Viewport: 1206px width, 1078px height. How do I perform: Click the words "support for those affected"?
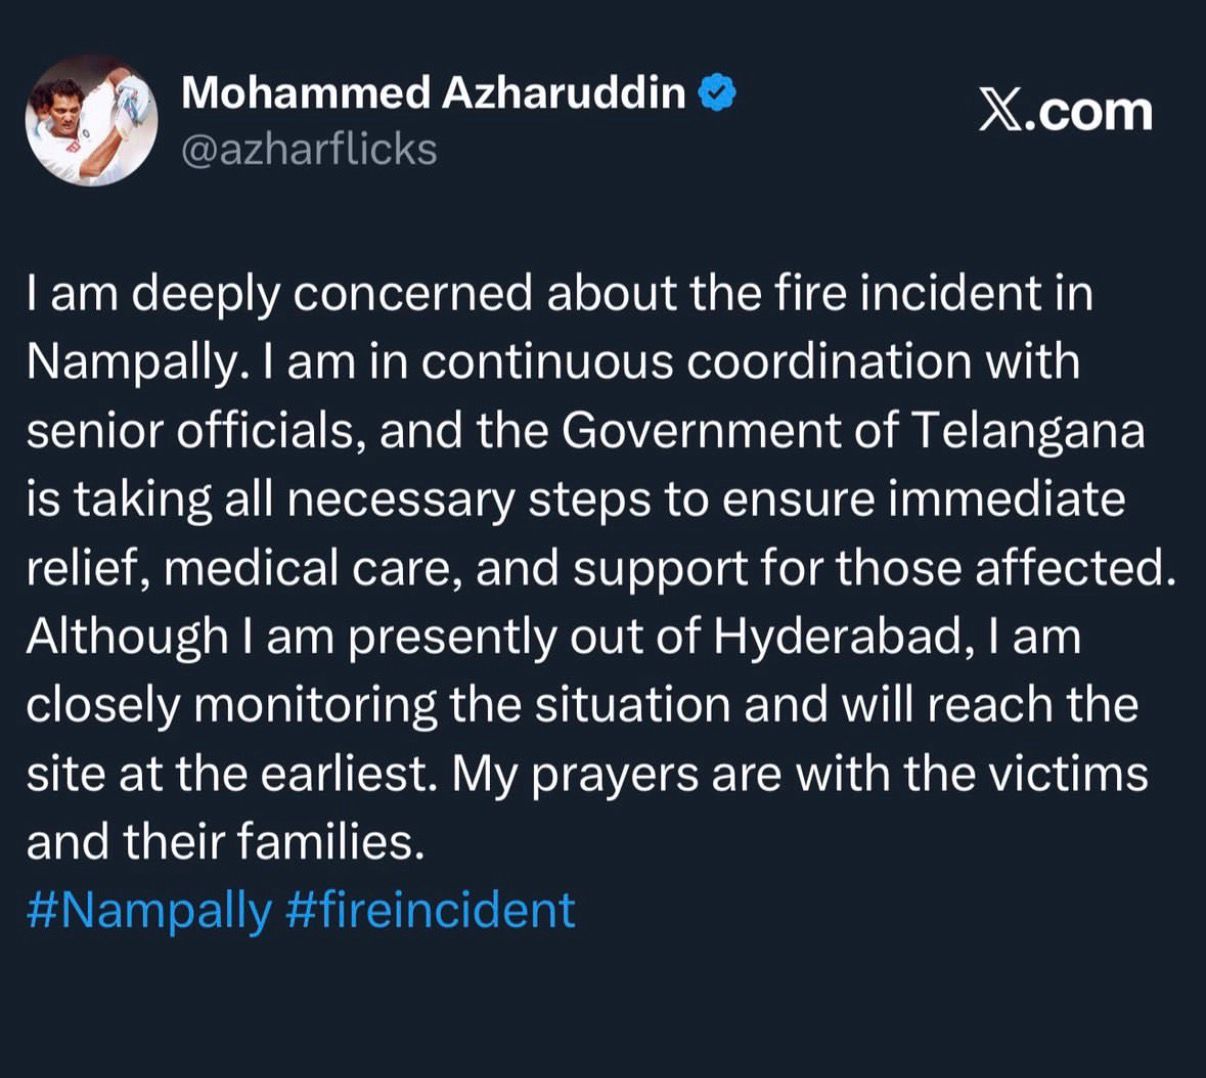tap(868, 568)
